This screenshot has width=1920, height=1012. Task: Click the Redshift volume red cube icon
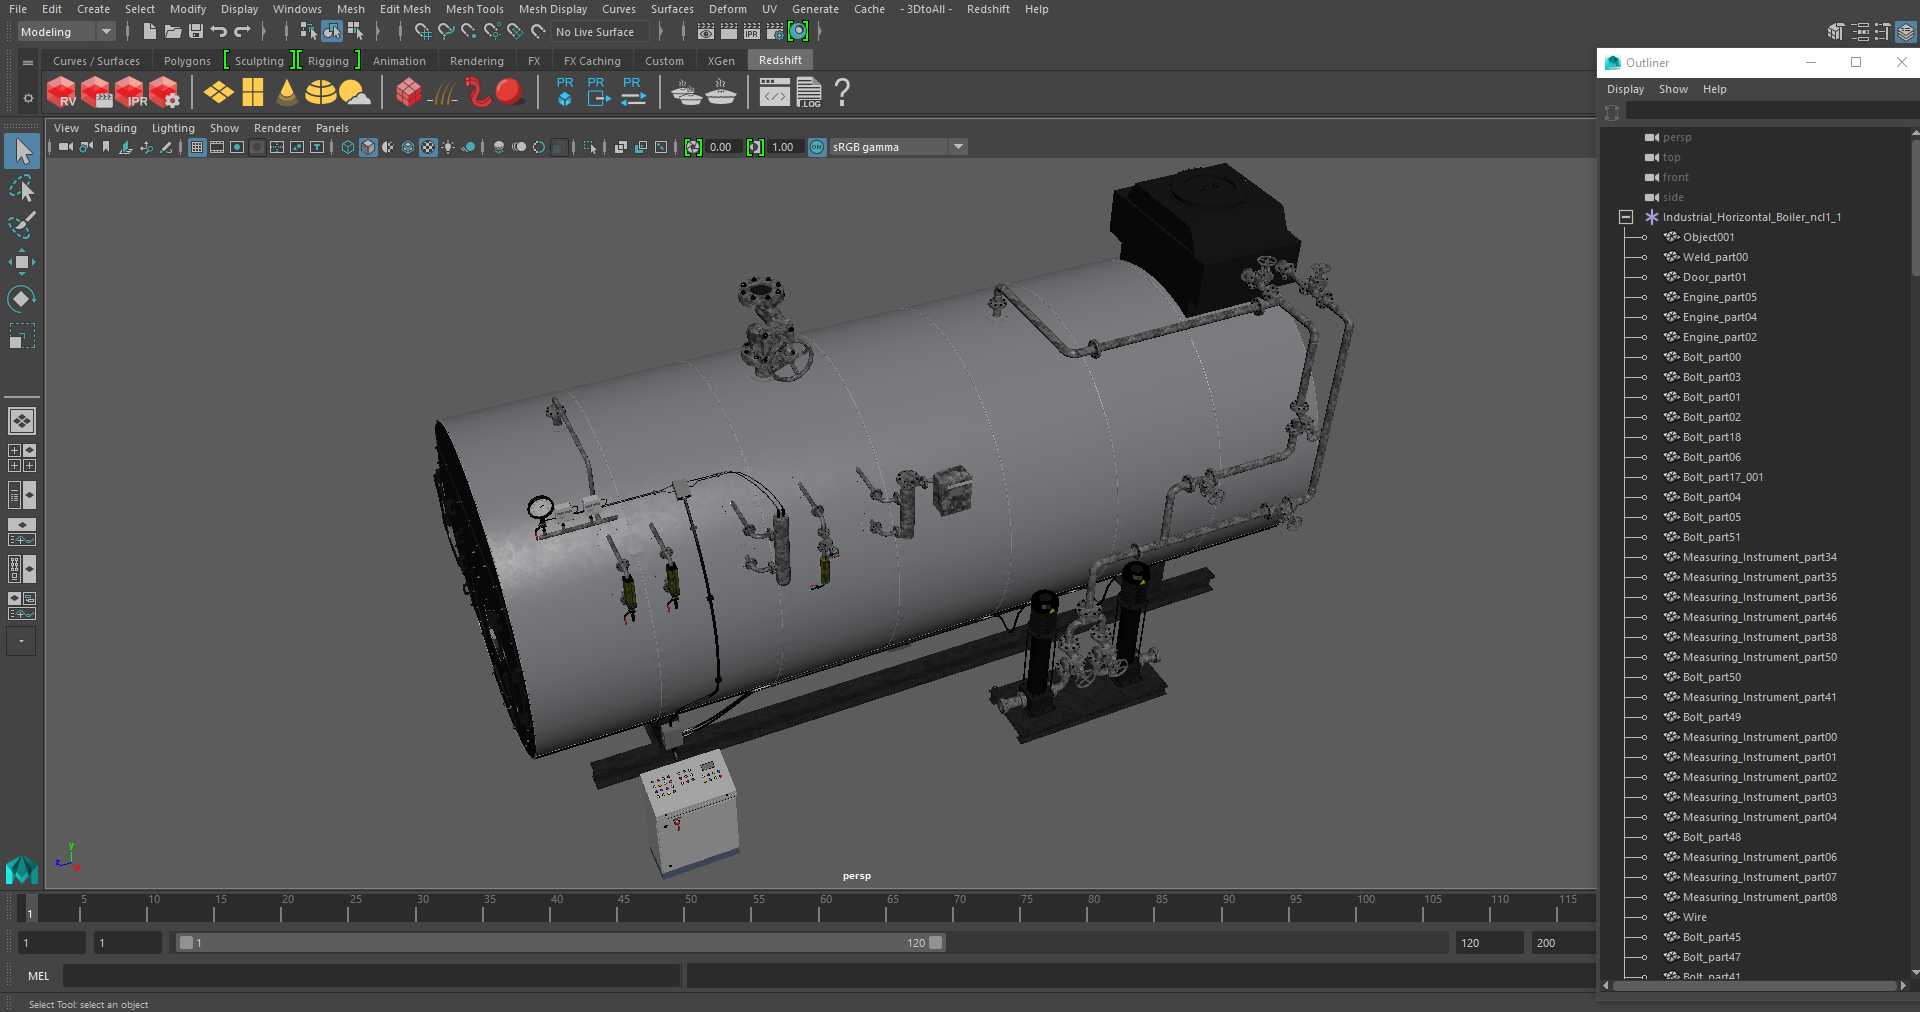[408, 93]
